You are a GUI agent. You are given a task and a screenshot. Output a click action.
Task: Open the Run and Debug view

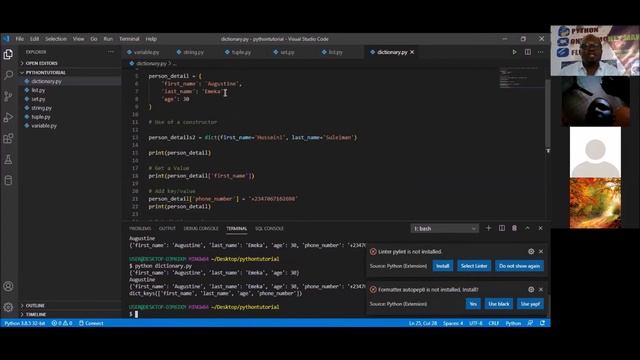tap(8, 118)
